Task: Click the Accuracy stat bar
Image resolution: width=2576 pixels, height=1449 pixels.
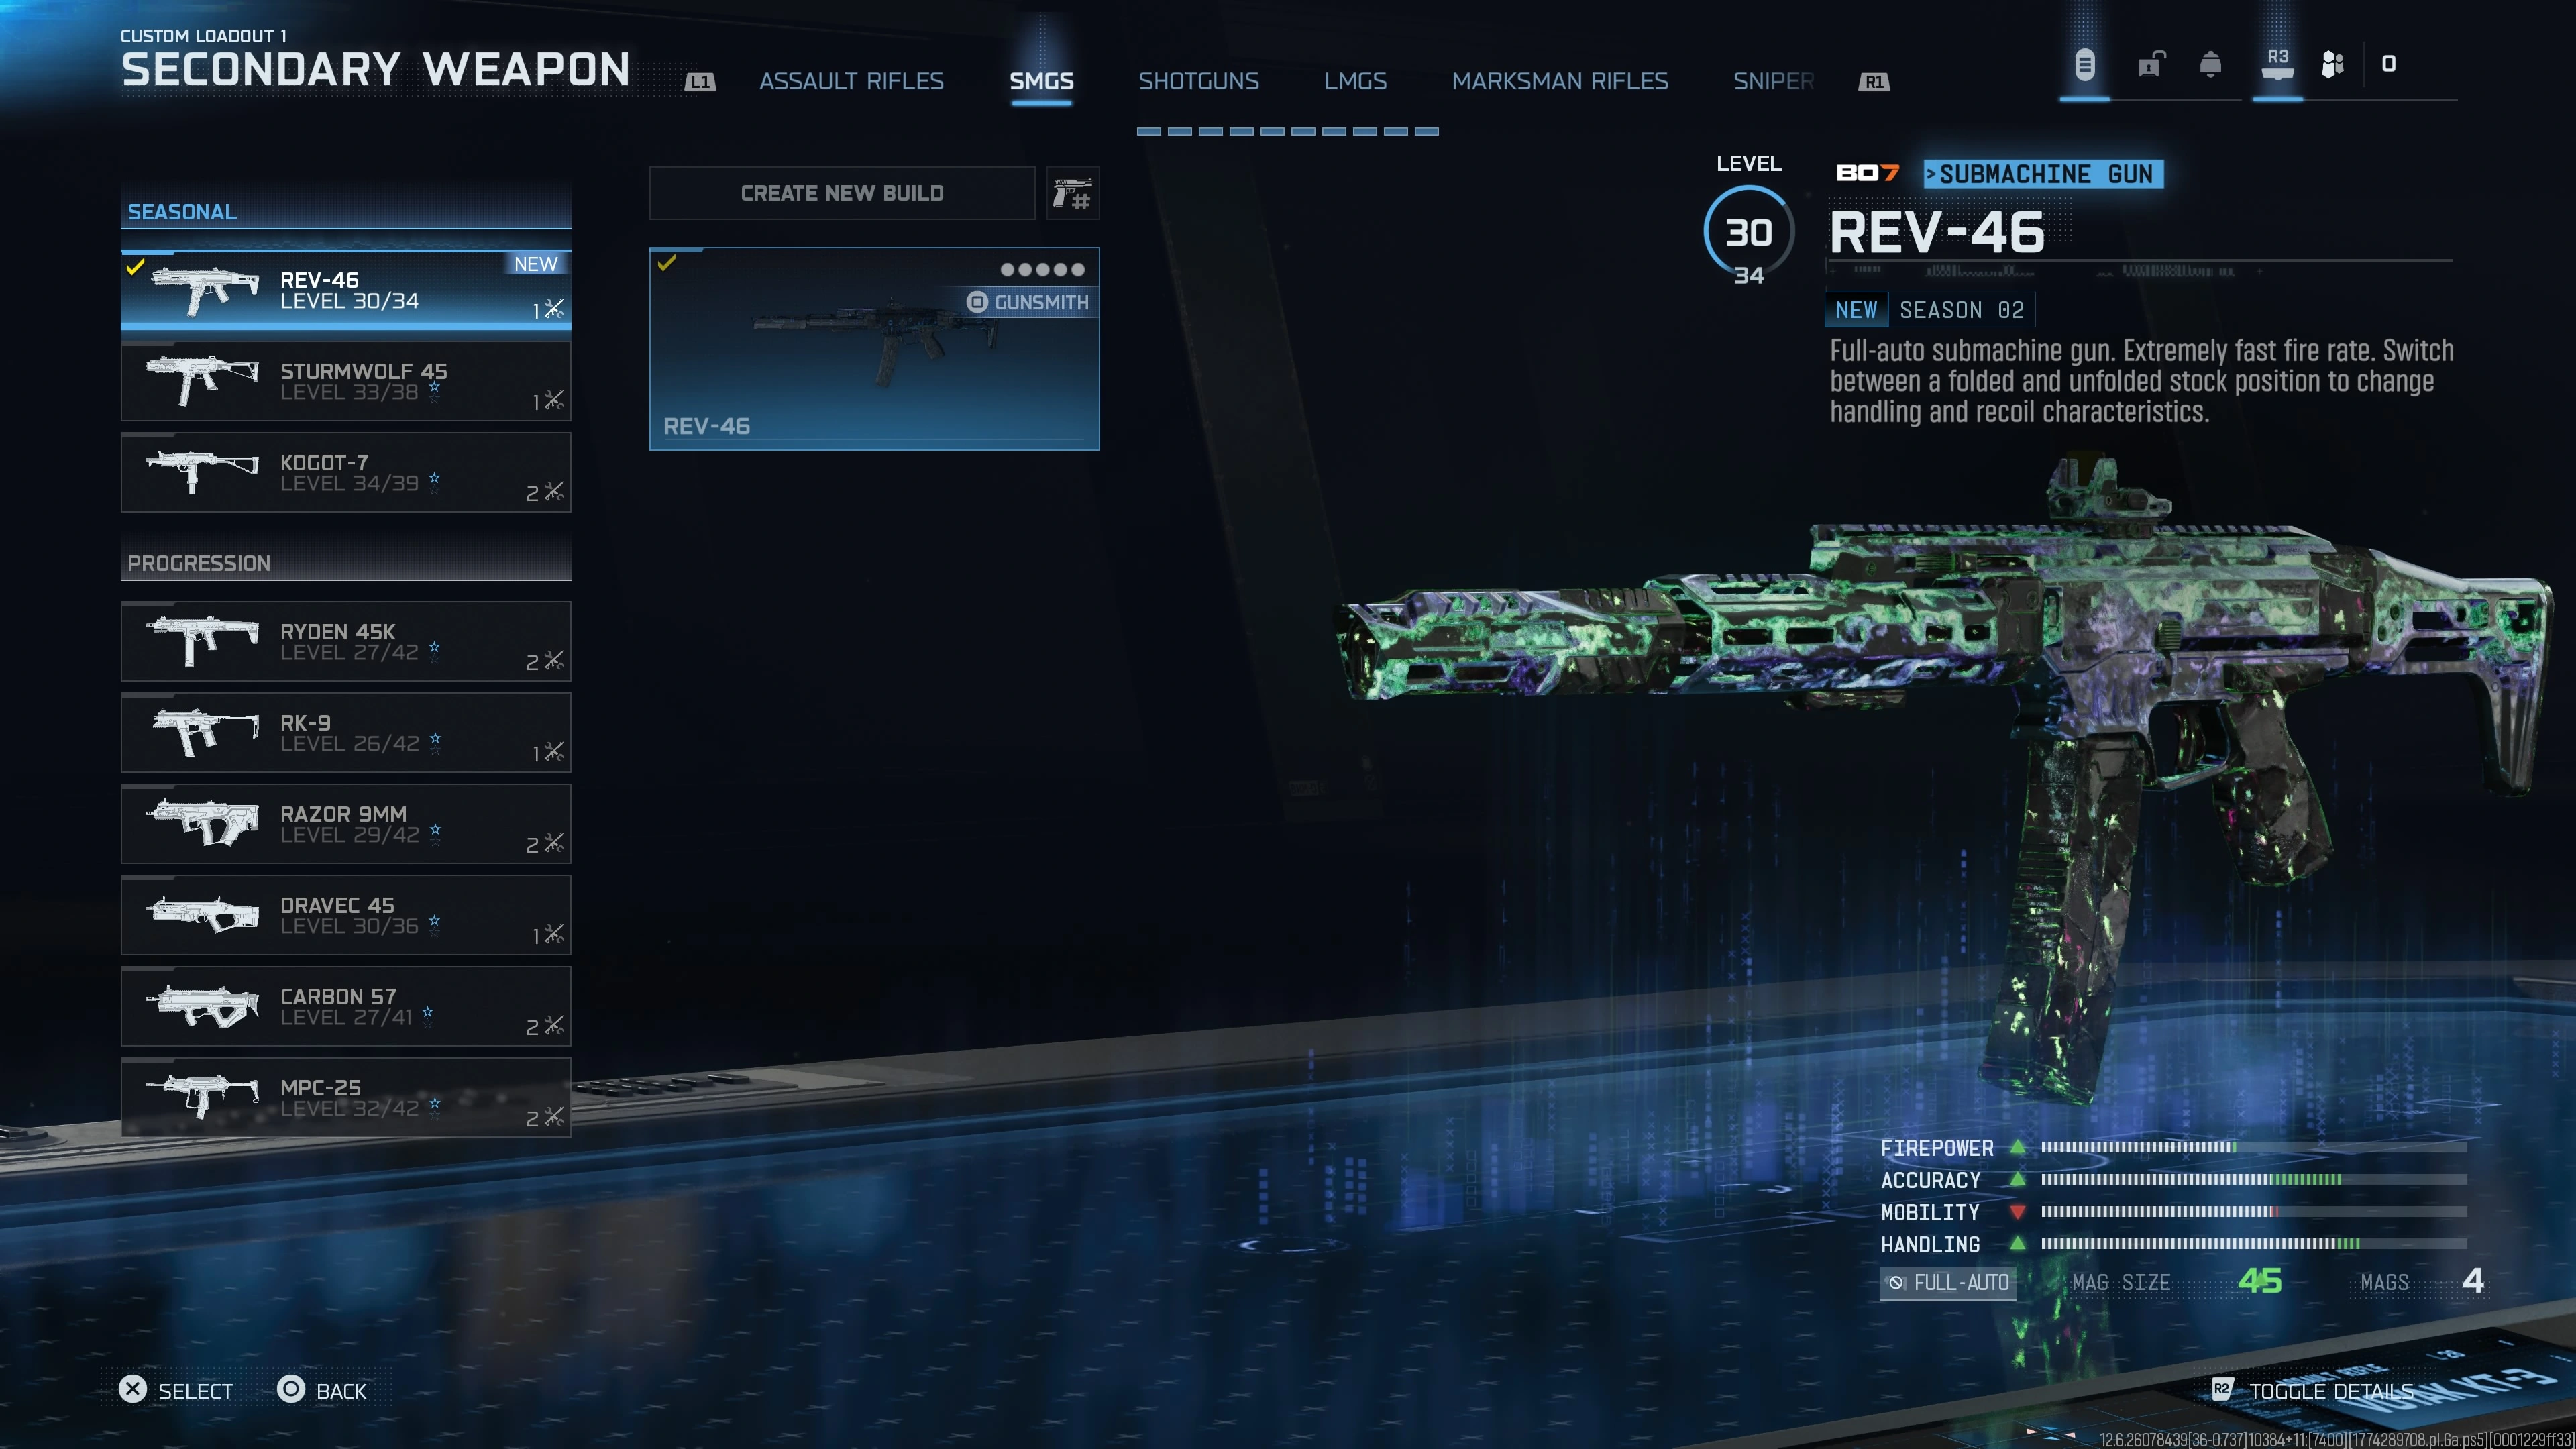Action: [2253, 1180]
